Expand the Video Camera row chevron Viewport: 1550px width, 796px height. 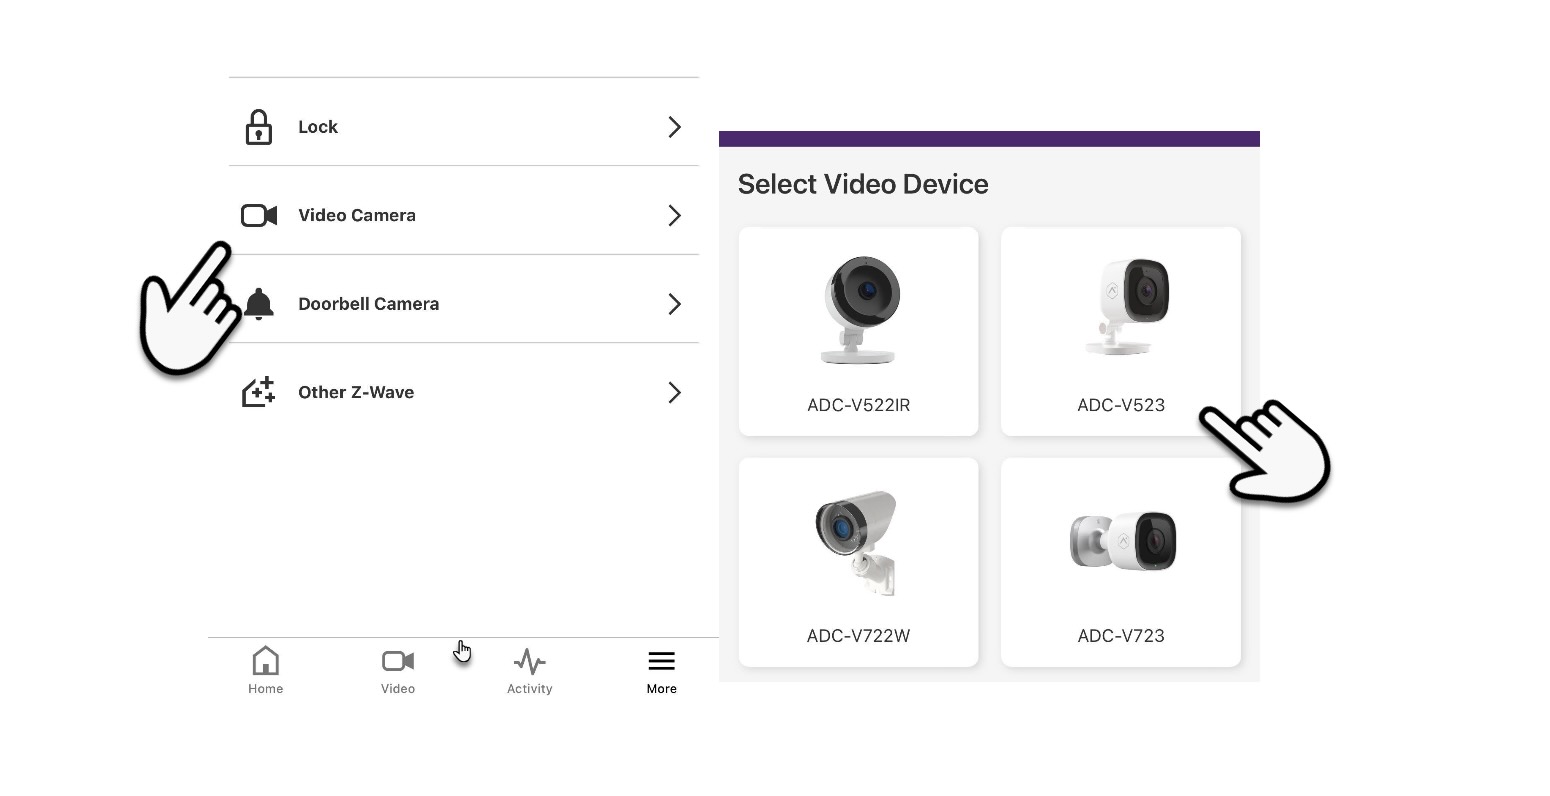[675, 215]
